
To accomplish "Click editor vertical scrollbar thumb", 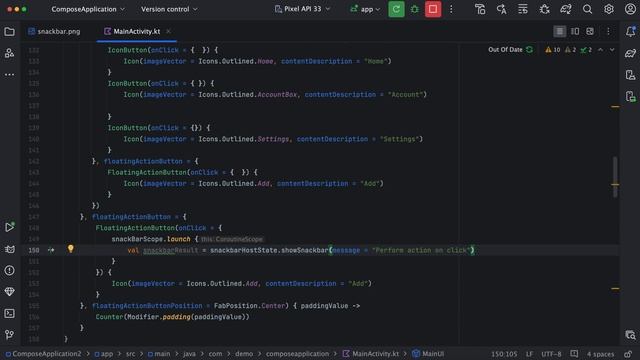I will click(615, 177).
